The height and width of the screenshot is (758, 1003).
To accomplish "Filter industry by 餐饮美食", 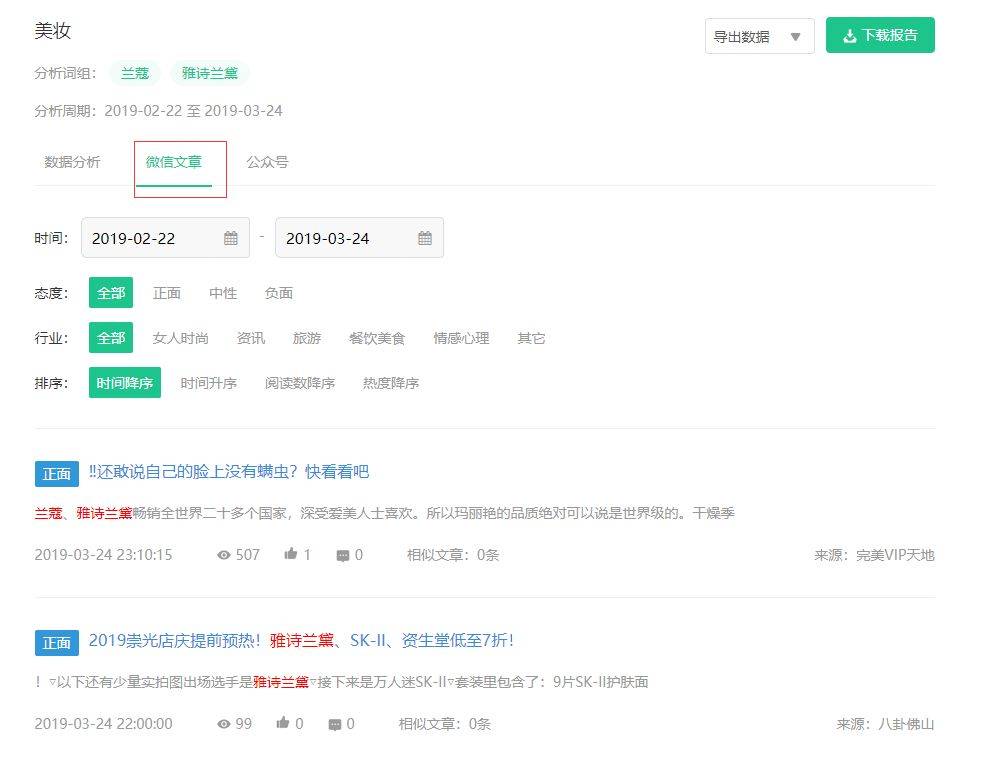I will [377, 338].
